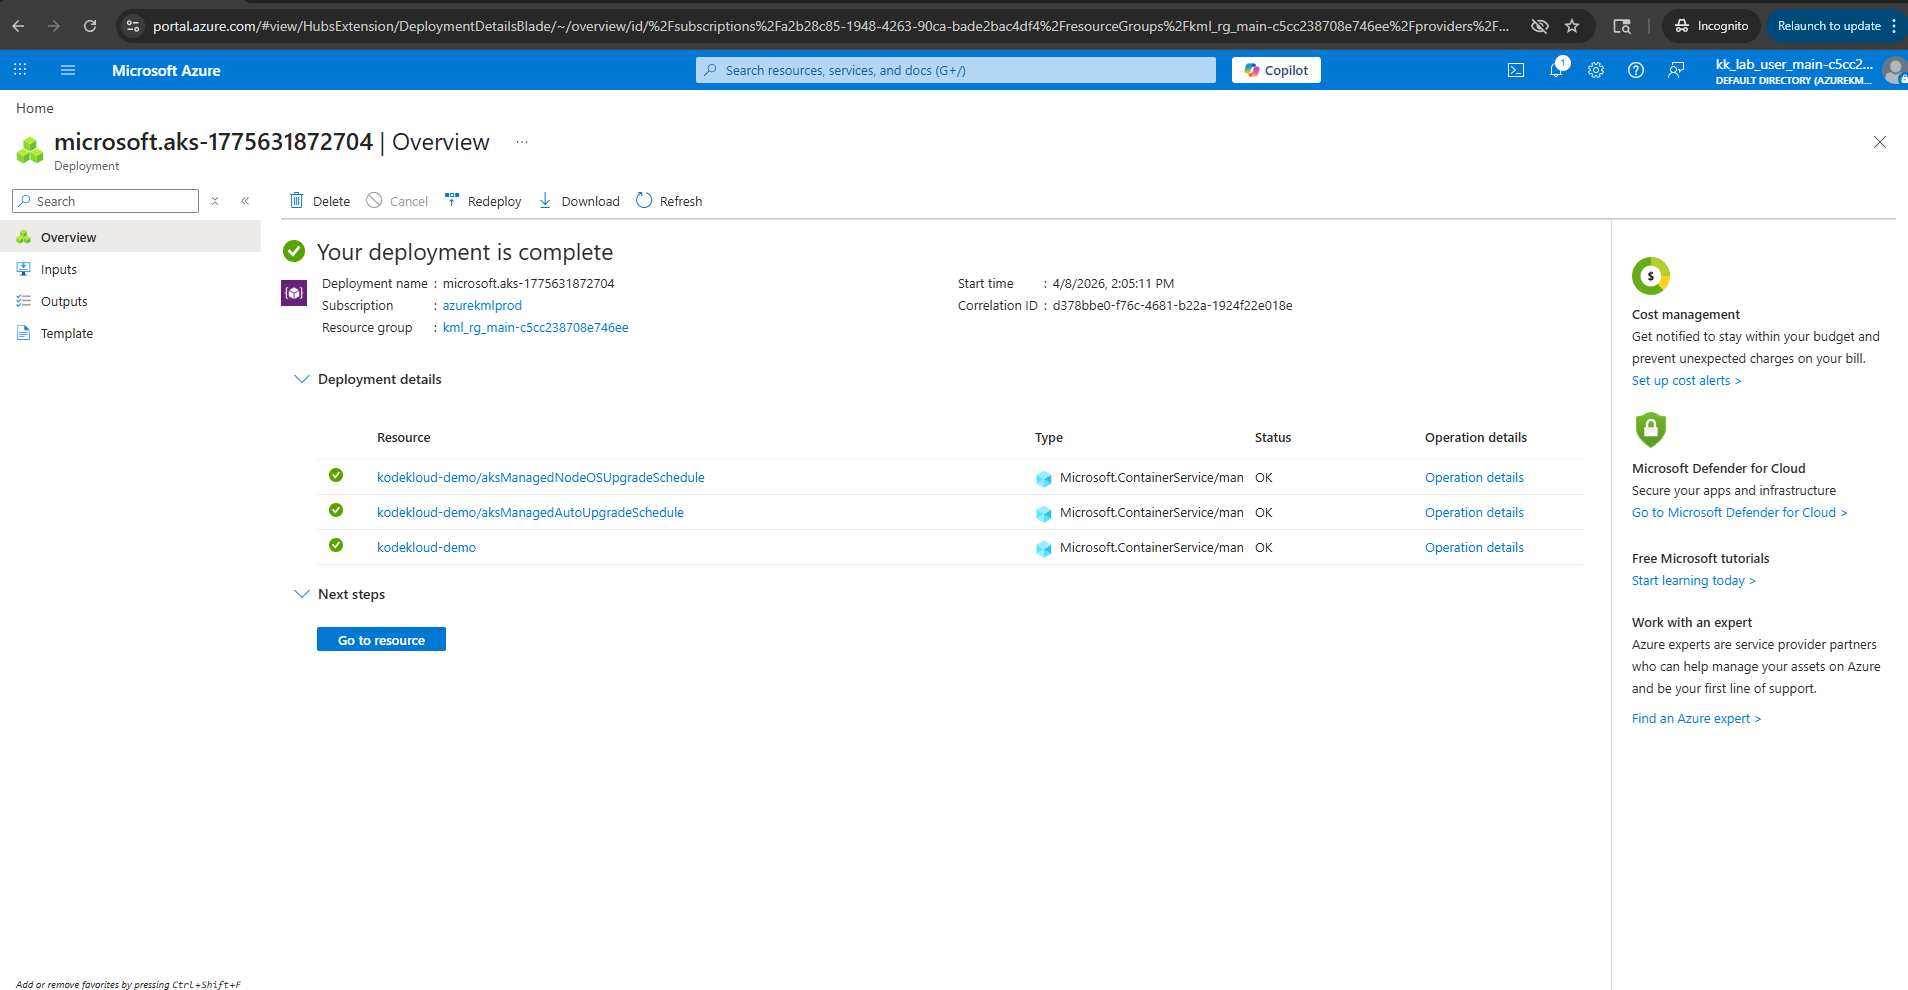Screen dimensions: 1908x990
Task: Refresh the deployment overview
Action: (x=669, y=201)
